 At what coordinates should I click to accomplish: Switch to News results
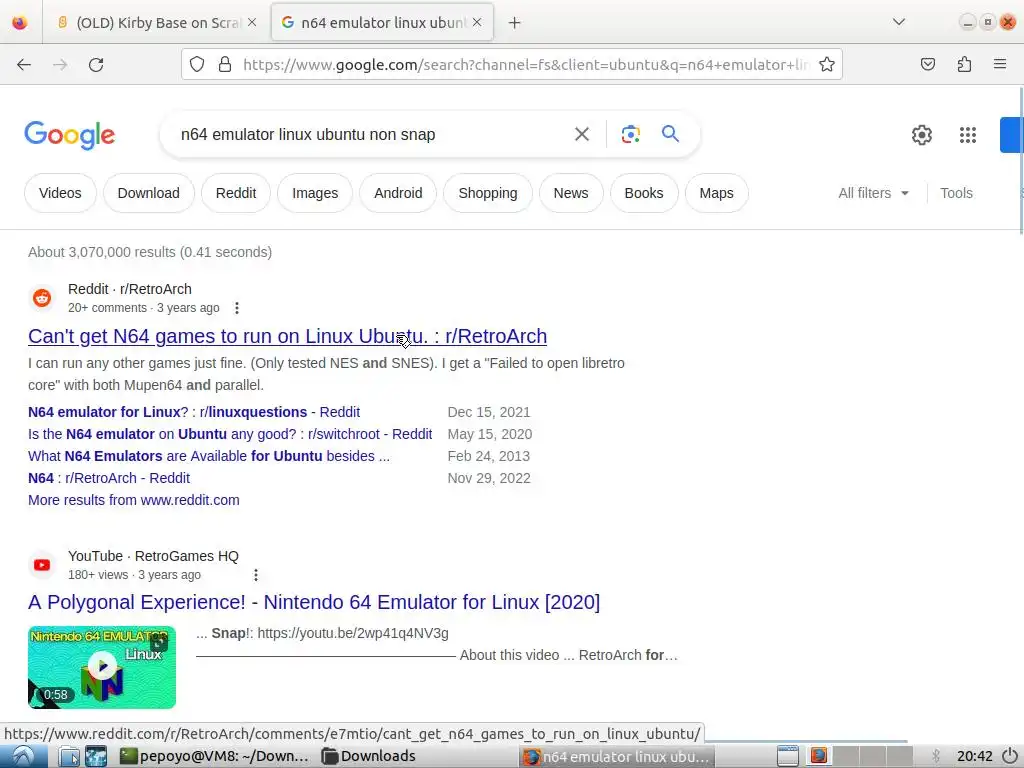click(571, 193)
